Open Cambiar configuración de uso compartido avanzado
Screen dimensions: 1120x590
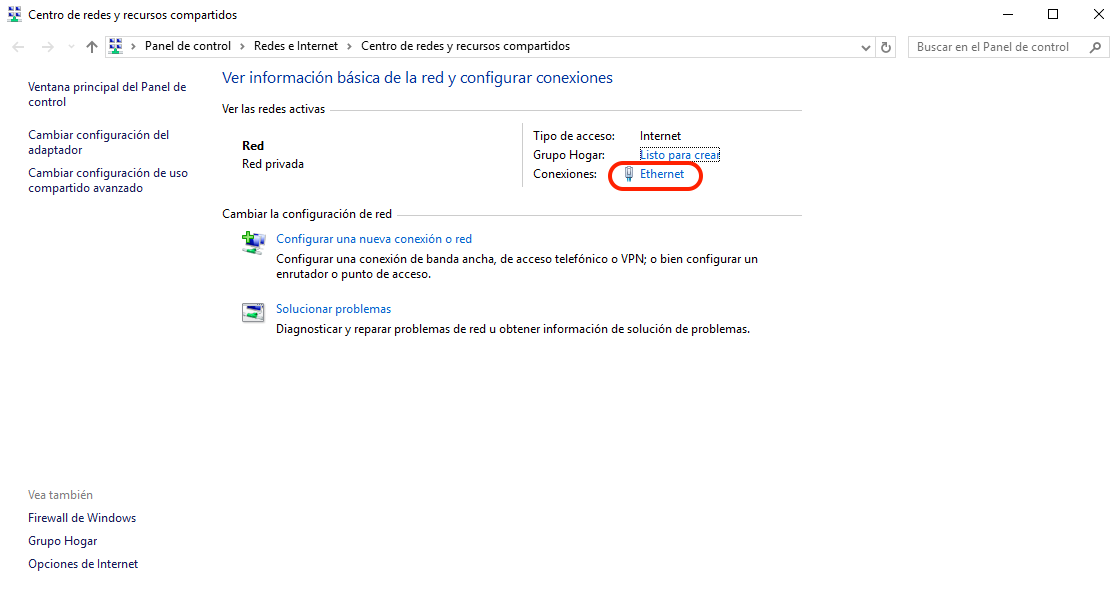(x=108, y=180)
